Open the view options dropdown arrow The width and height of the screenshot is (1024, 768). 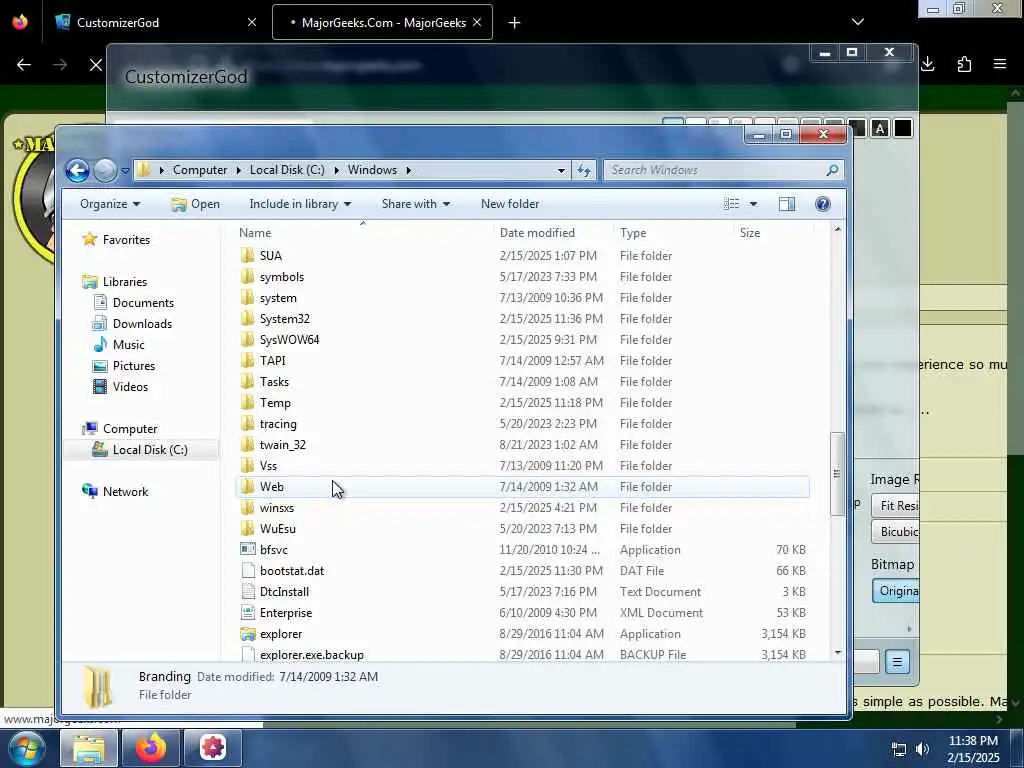click(753, 204)
